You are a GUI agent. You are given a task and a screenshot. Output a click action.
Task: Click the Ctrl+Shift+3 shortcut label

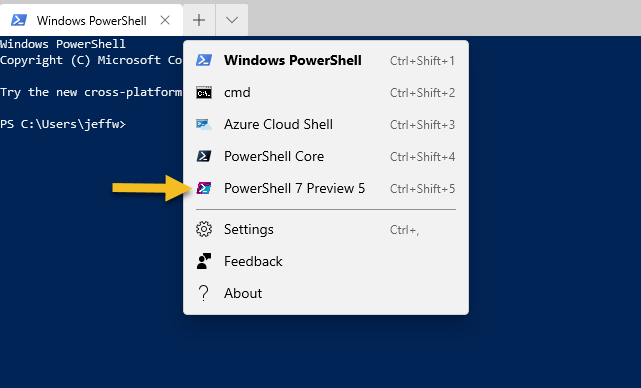(422, 125)
